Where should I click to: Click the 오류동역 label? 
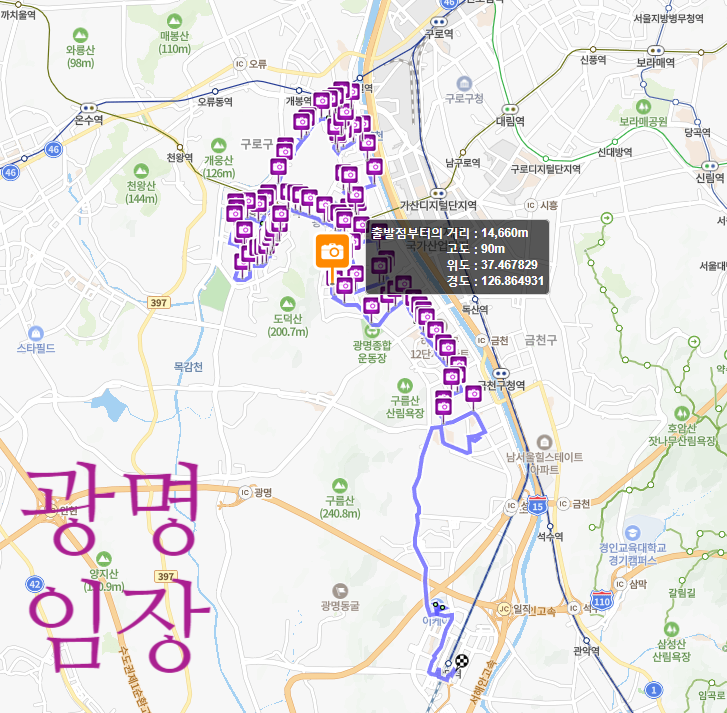tap(215, 102)
